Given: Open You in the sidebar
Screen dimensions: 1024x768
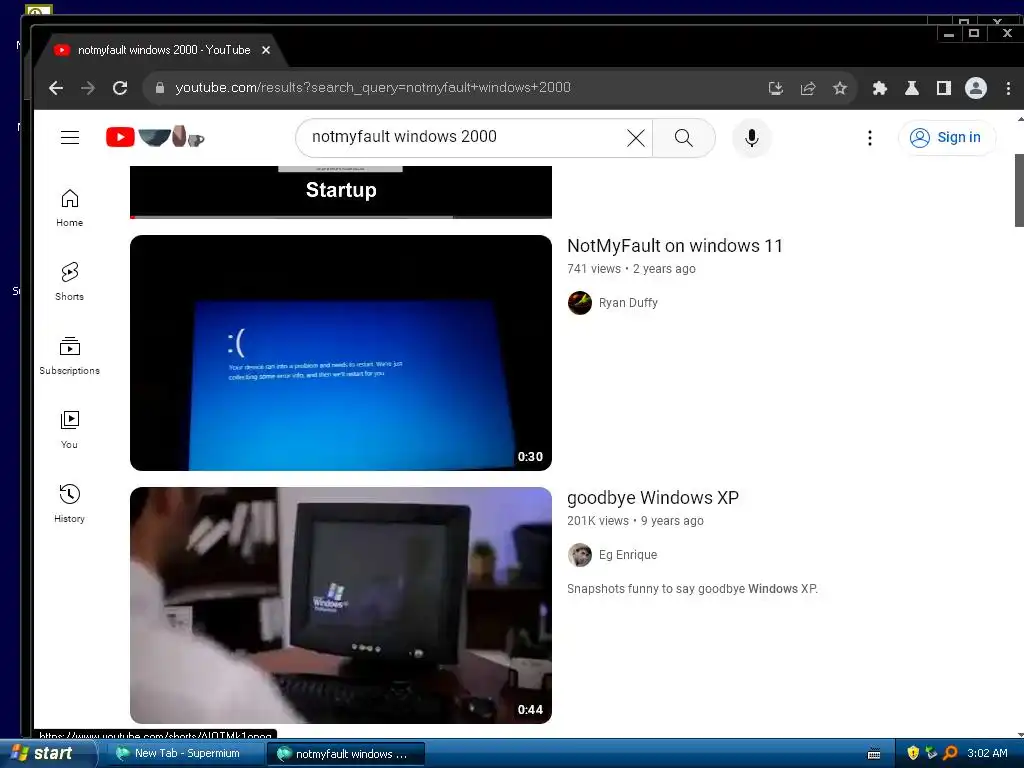Looking at the screenshot, I should tap(69, 430).
